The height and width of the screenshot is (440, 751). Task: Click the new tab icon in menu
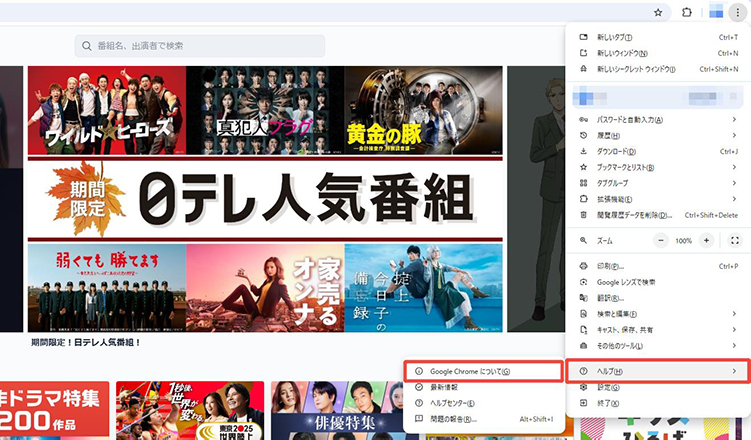(x=583, y=37)
